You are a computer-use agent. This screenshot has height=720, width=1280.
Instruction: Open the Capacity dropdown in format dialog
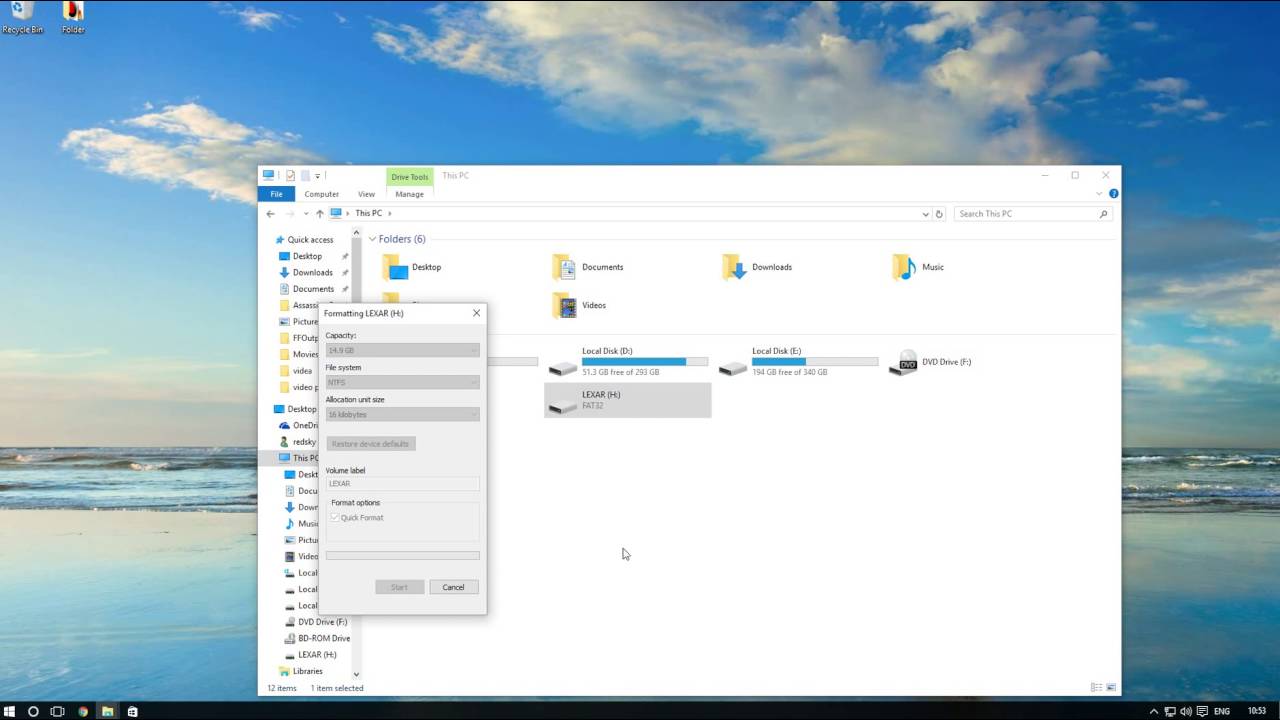[403, 350]
